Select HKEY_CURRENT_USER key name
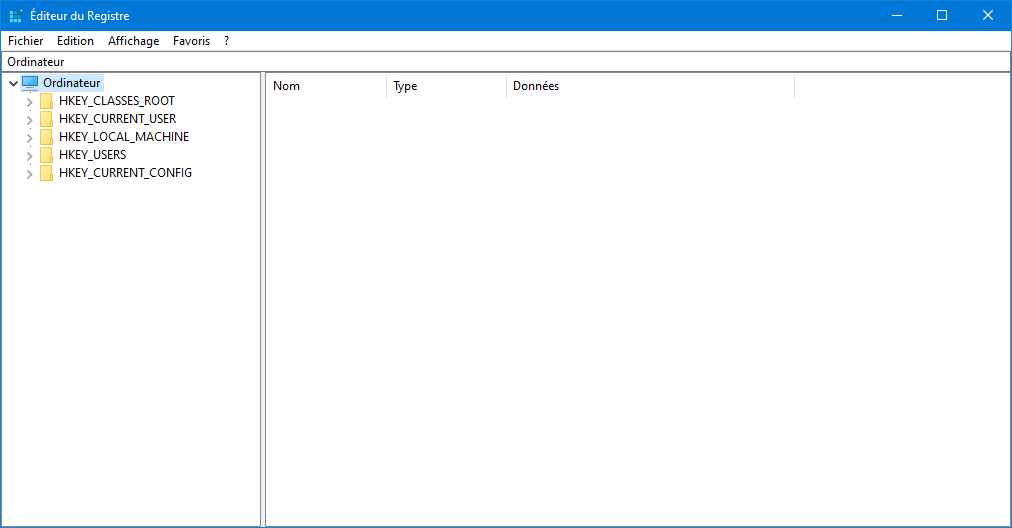1012x528 pixels. (x=117, y=119)
